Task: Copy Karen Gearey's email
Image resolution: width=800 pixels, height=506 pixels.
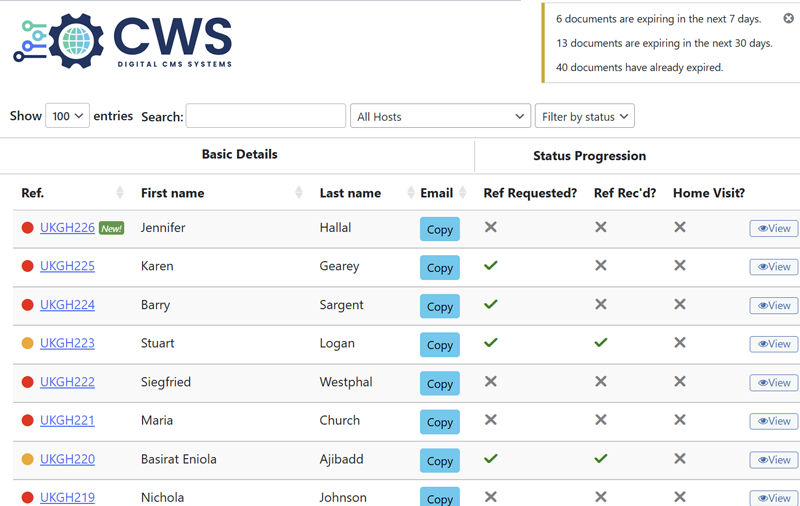Action: [x=440, y=267]
